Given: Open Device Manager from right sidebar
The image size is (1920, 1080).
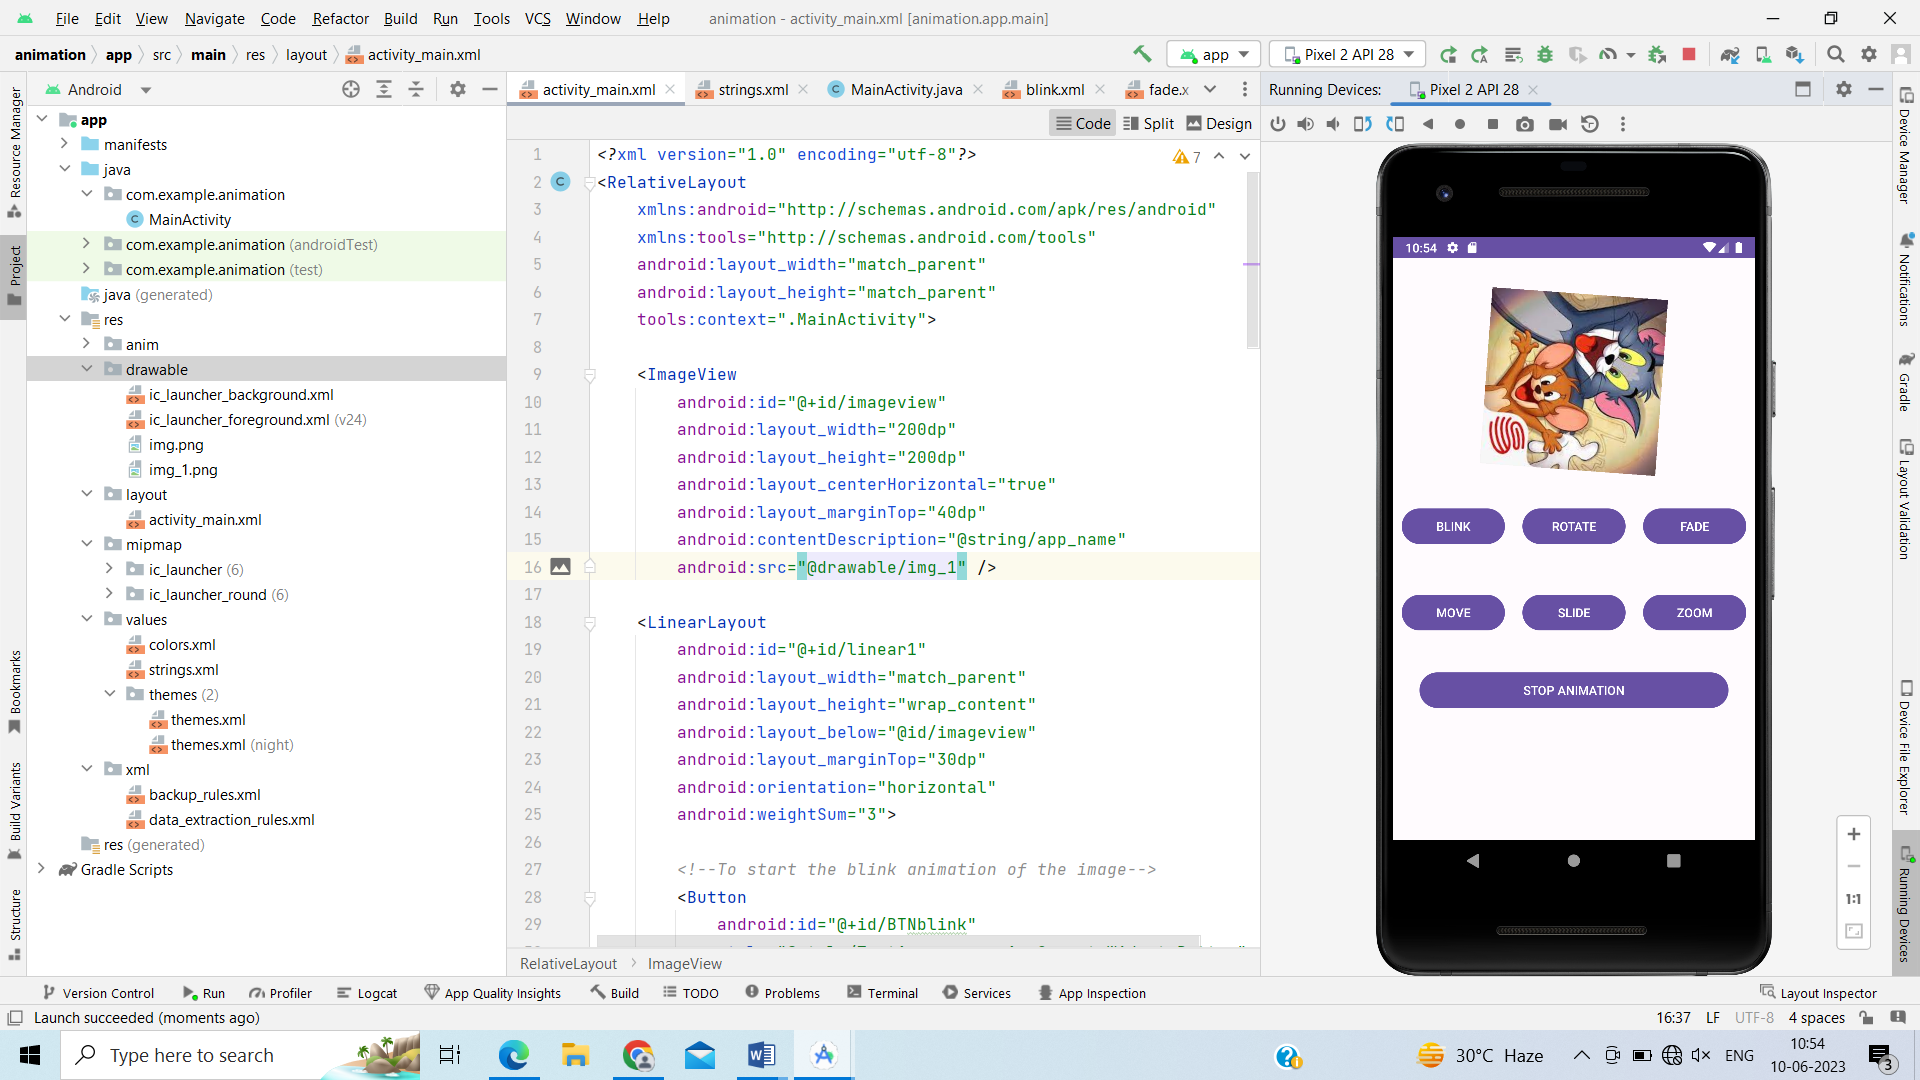Looking at the screenshot, I should coord(1908,150).
